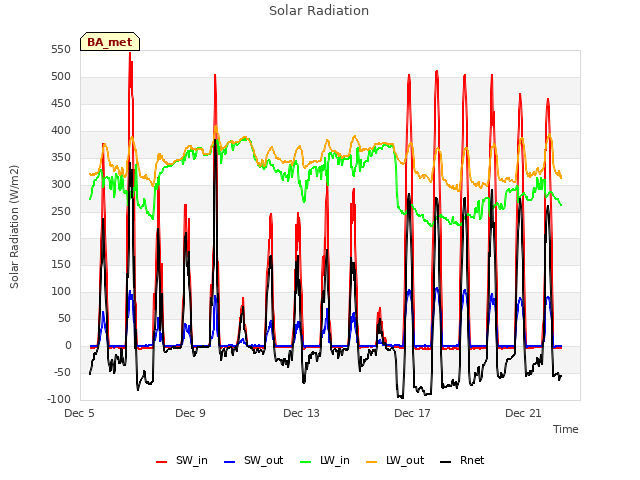Click the 550 y-axis tick label
The height and width of the screenshot is (480, 640).
(61, 50)
